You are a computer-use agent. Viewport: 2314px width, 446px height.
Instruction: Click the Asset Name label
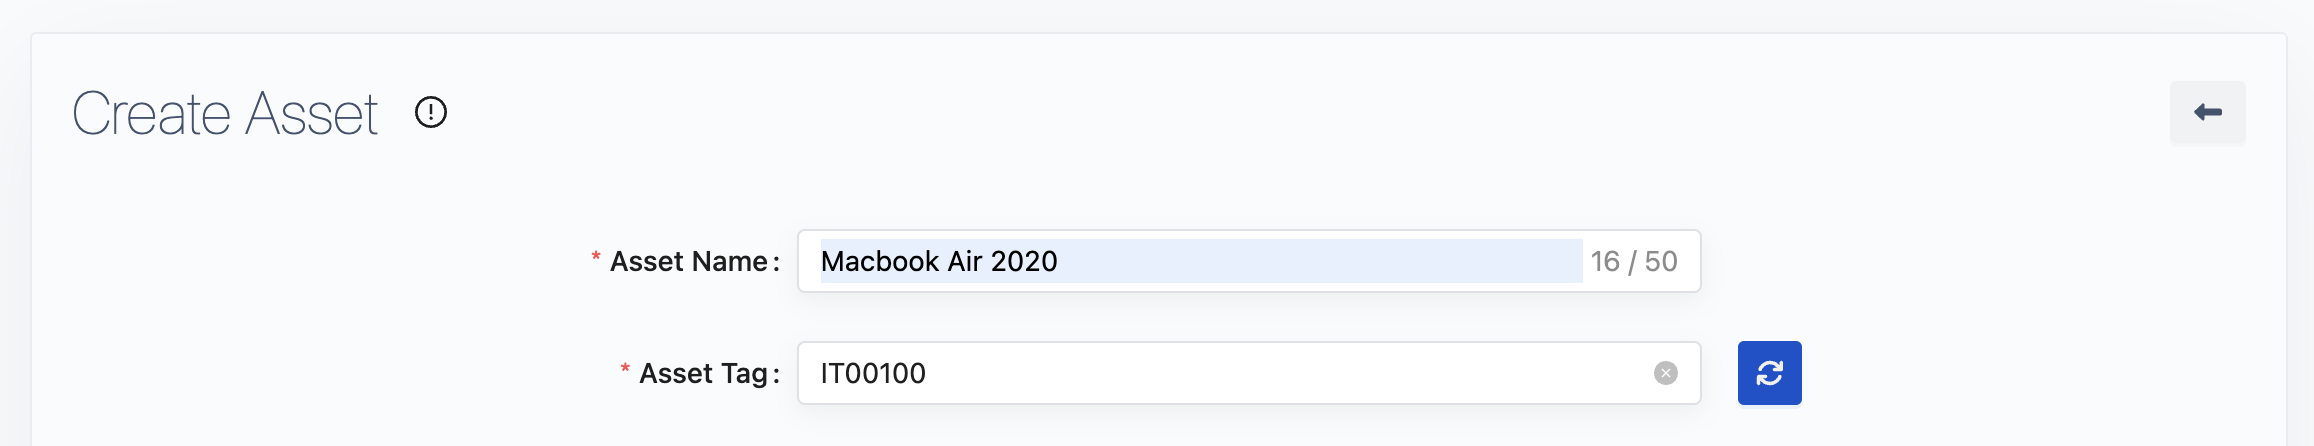tap(689, 262)
